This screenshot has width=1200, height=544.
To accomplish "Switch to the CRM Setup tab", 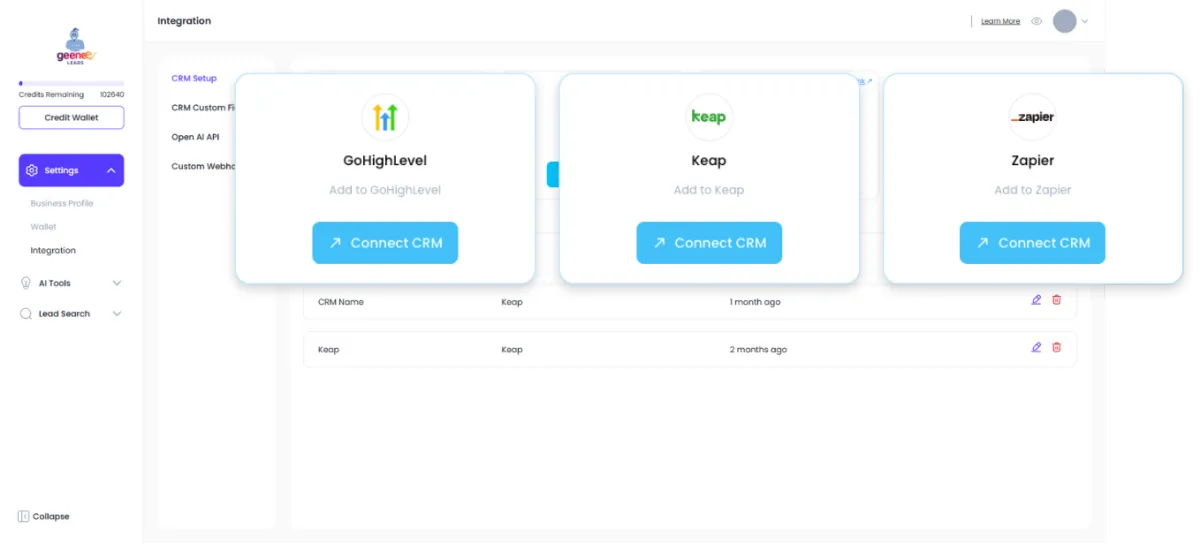I will (x=194, y=78).
